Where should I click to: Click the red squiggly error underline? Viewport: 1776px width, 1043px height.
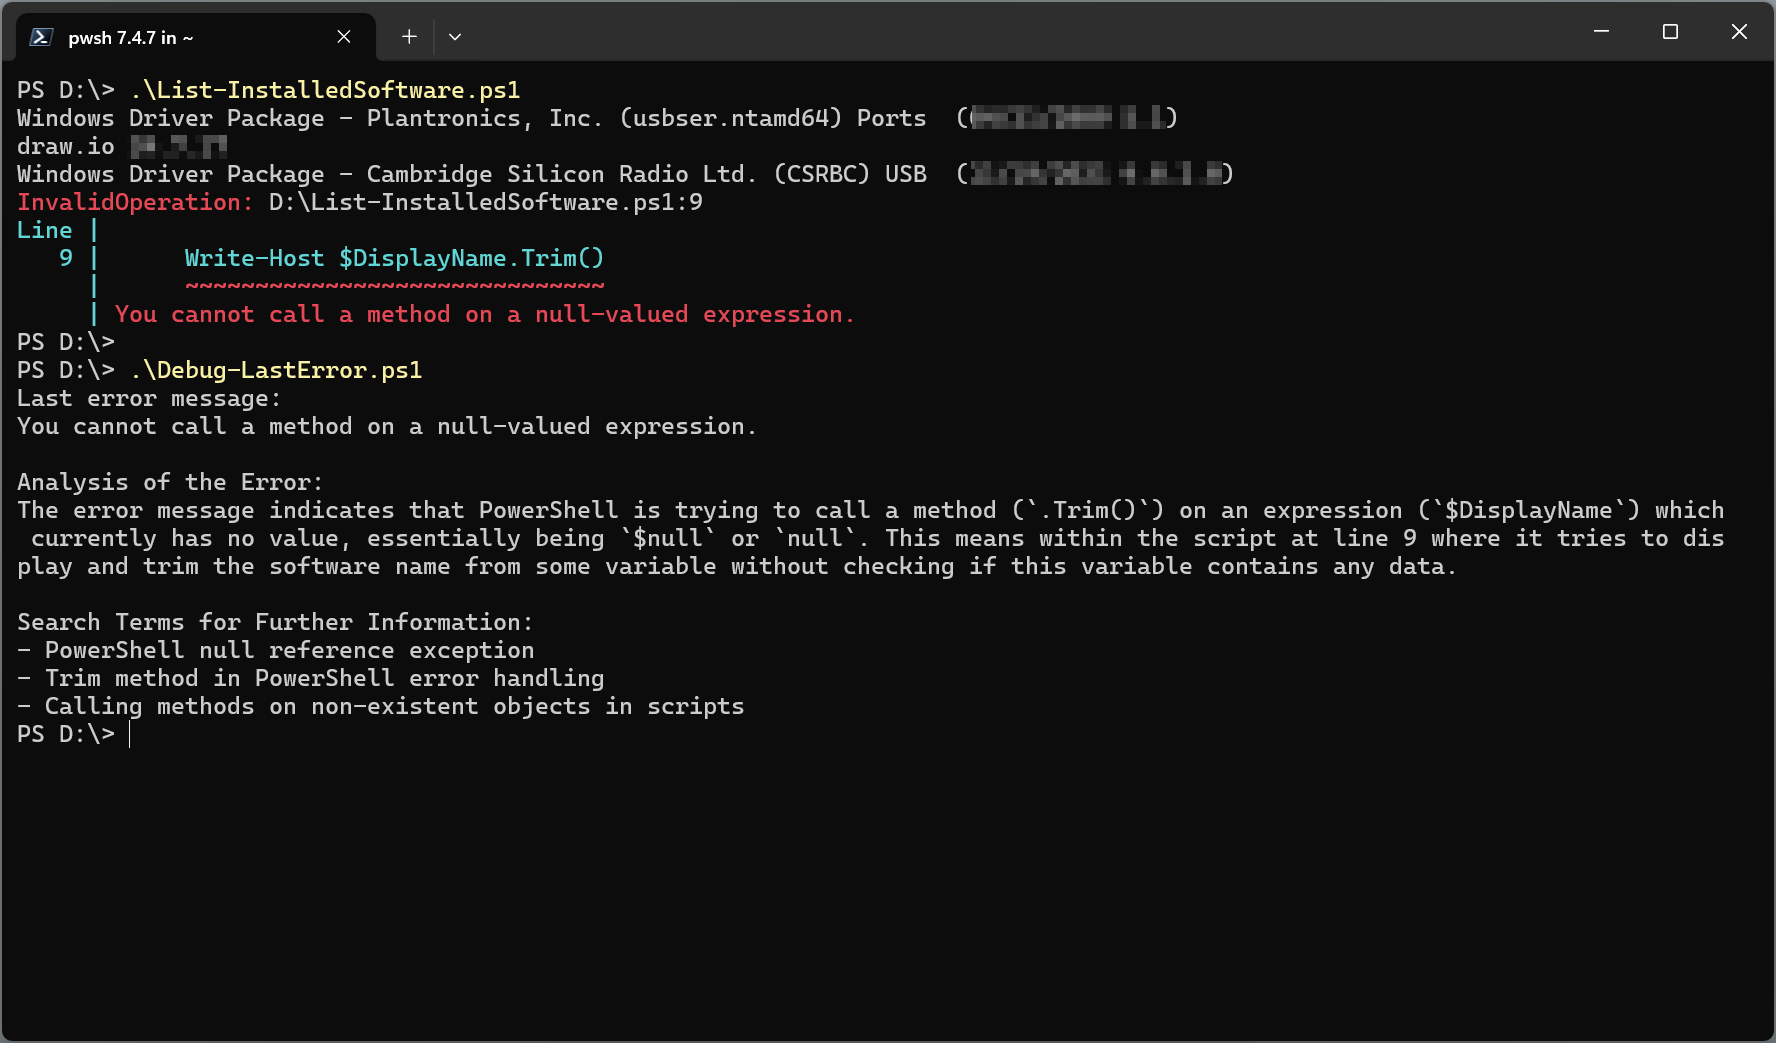(394, 286)
